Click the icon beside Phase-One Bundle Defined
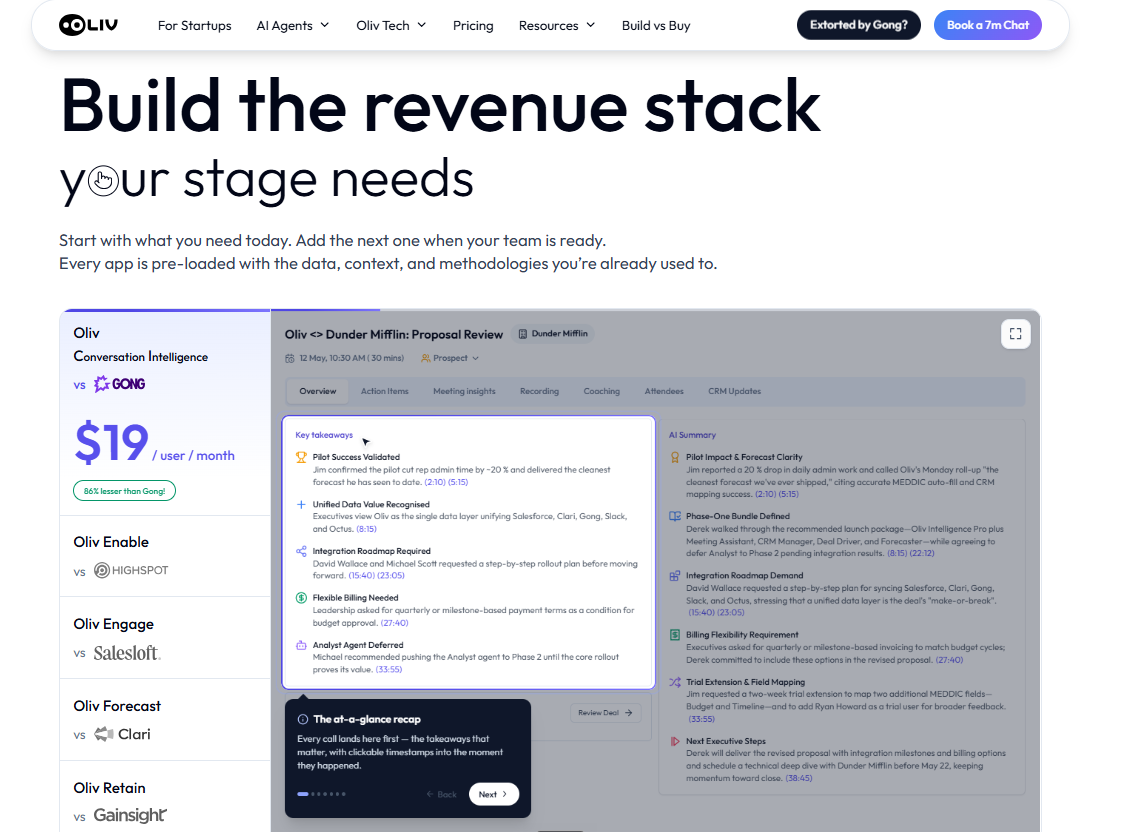Screen dimensions: 1143x832 point(675,516)
